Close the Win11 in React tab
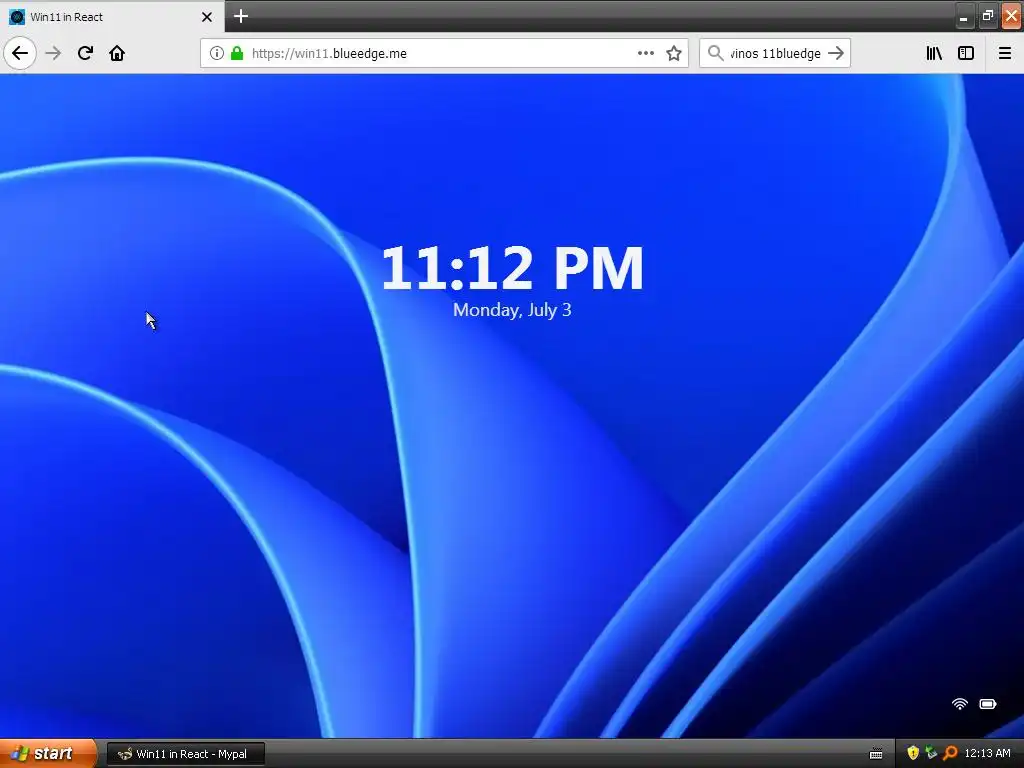Viewport: 1024px width, 768px height. tap(207, 17)
